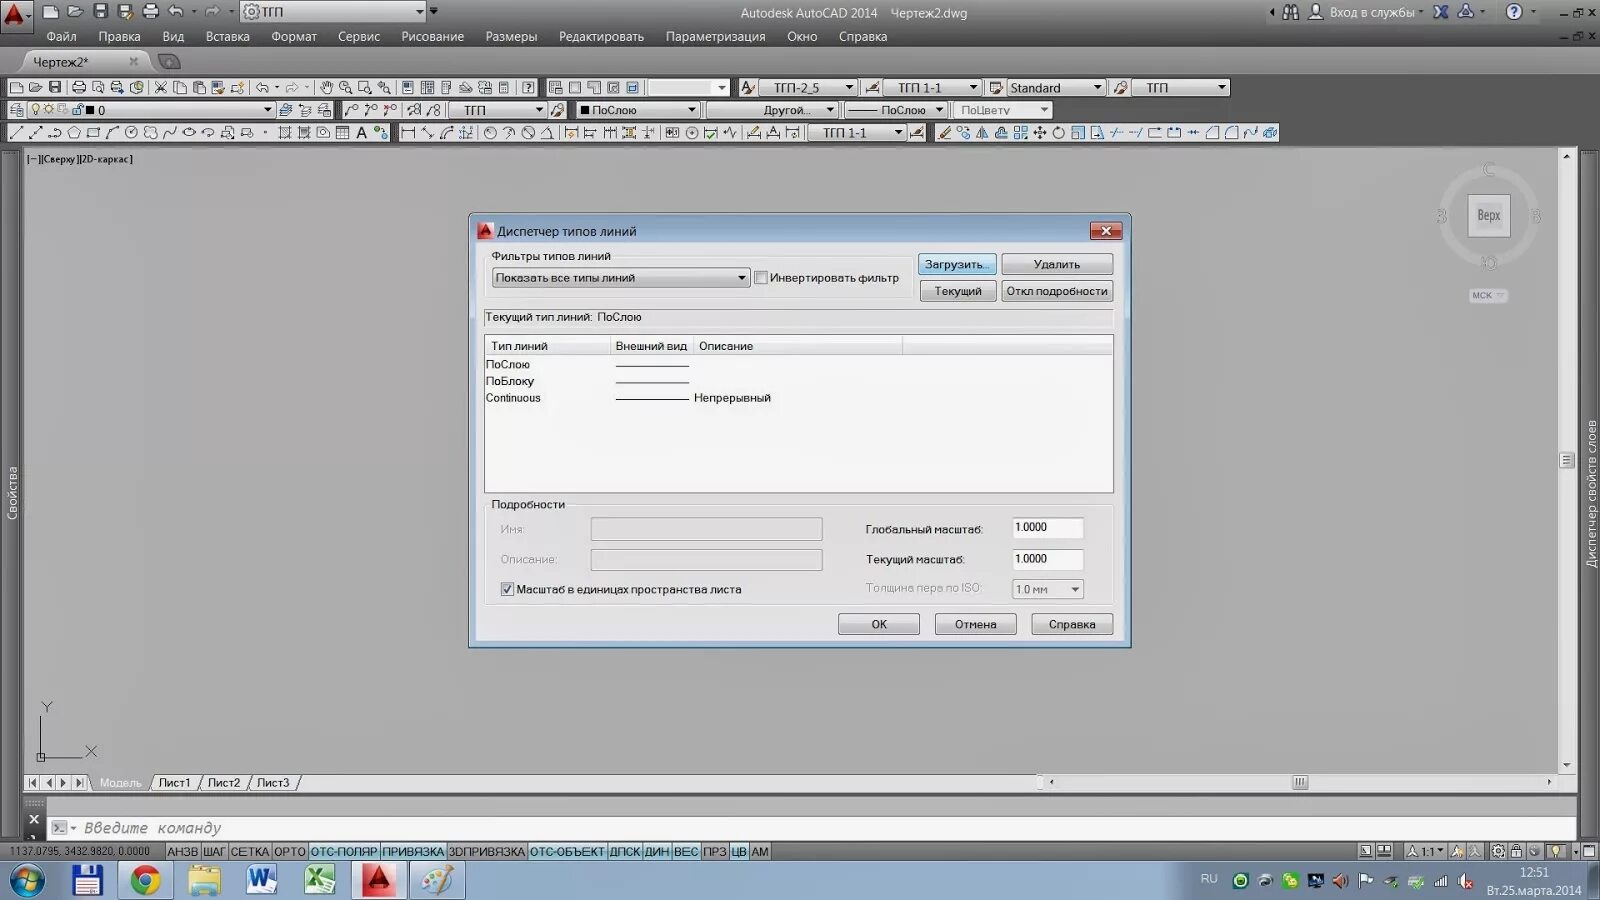Tick the Инвертировать фильтр checkbox

(x=761, y=278)
